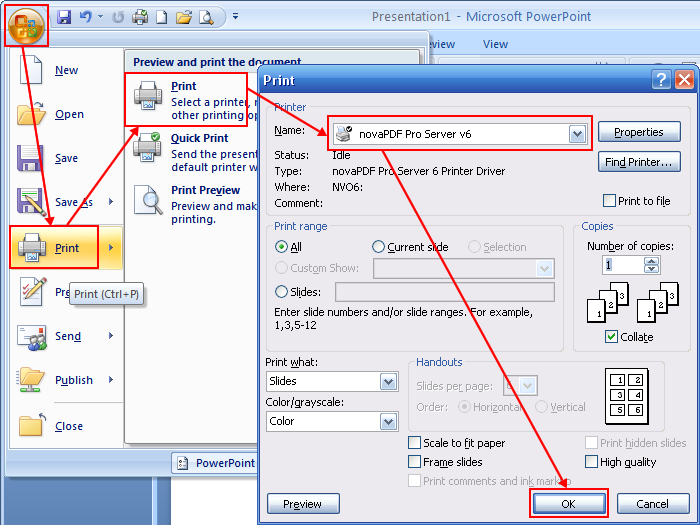Click the New blank page icon in Quick Access toolbar
Image resolution: width=700 pixels, height=525 pixels.
point(162,17)
